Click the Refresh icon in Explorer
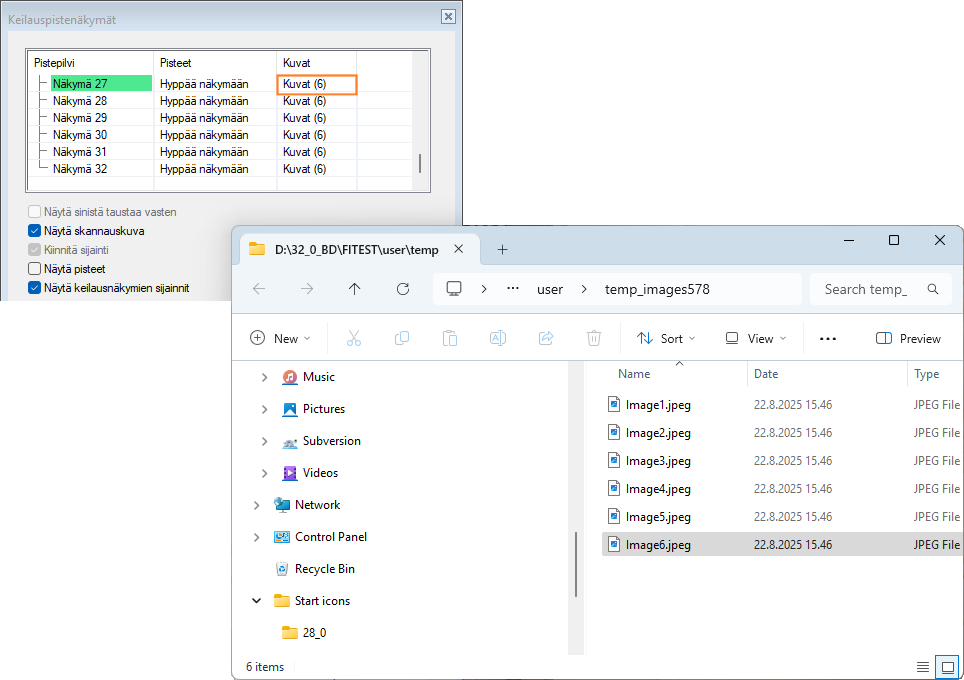This screenshot has height=680, width=964. coord(403,289)
